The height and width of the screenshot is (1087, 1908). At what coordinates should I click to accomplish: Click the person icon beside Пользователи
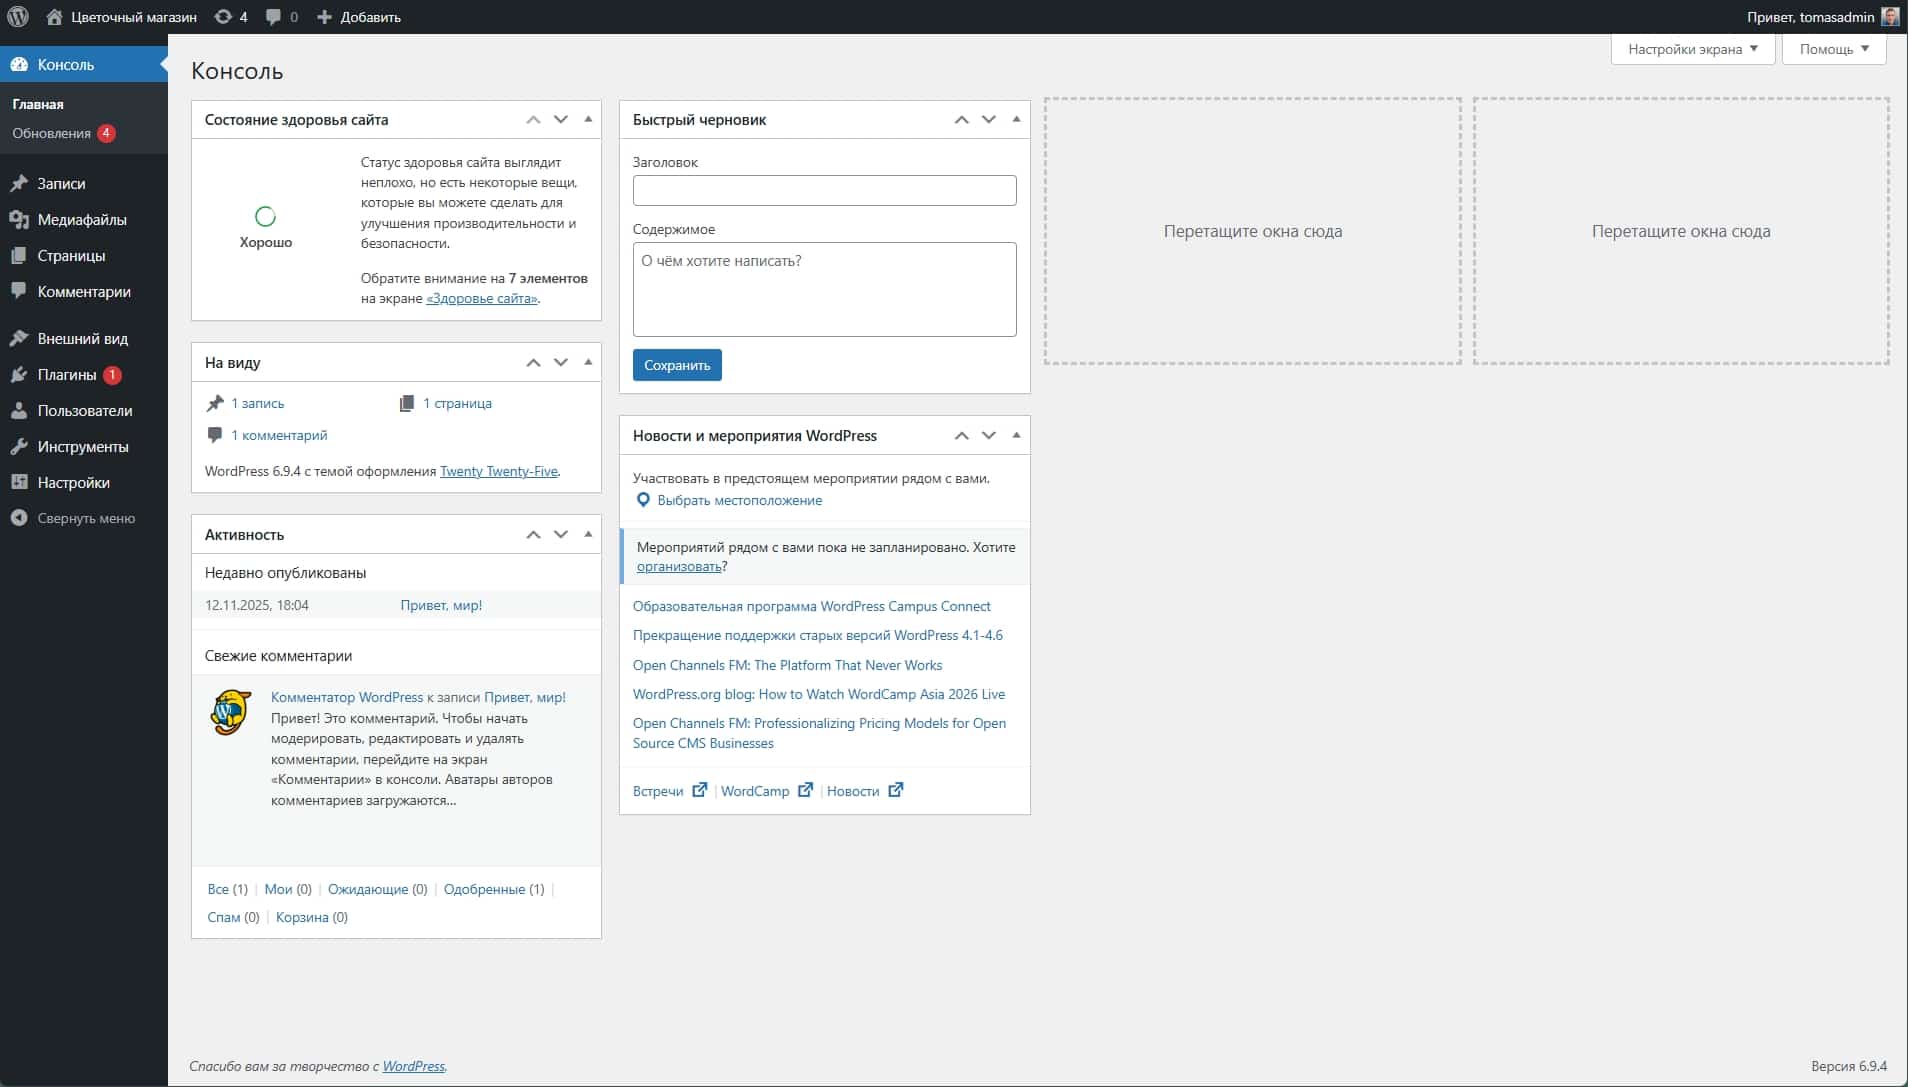[x=19, y=411]
